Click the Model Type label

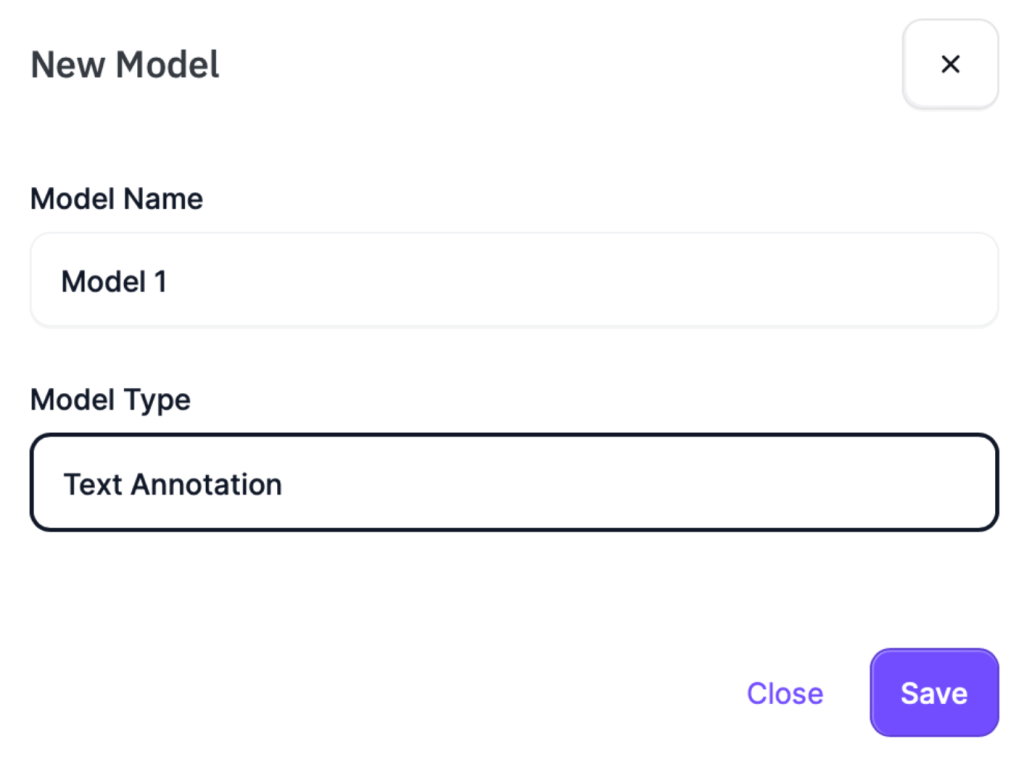110,400
